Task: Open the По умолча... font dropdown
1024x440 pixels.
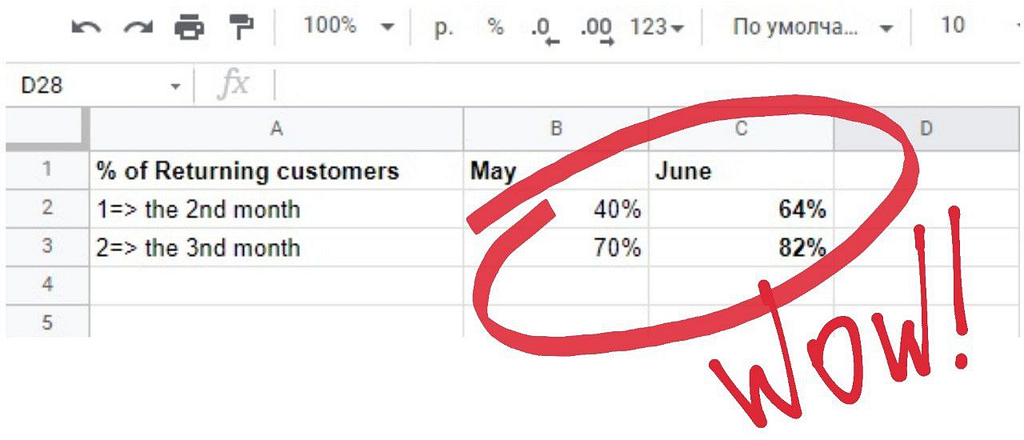Action: [x=813, y=27]
